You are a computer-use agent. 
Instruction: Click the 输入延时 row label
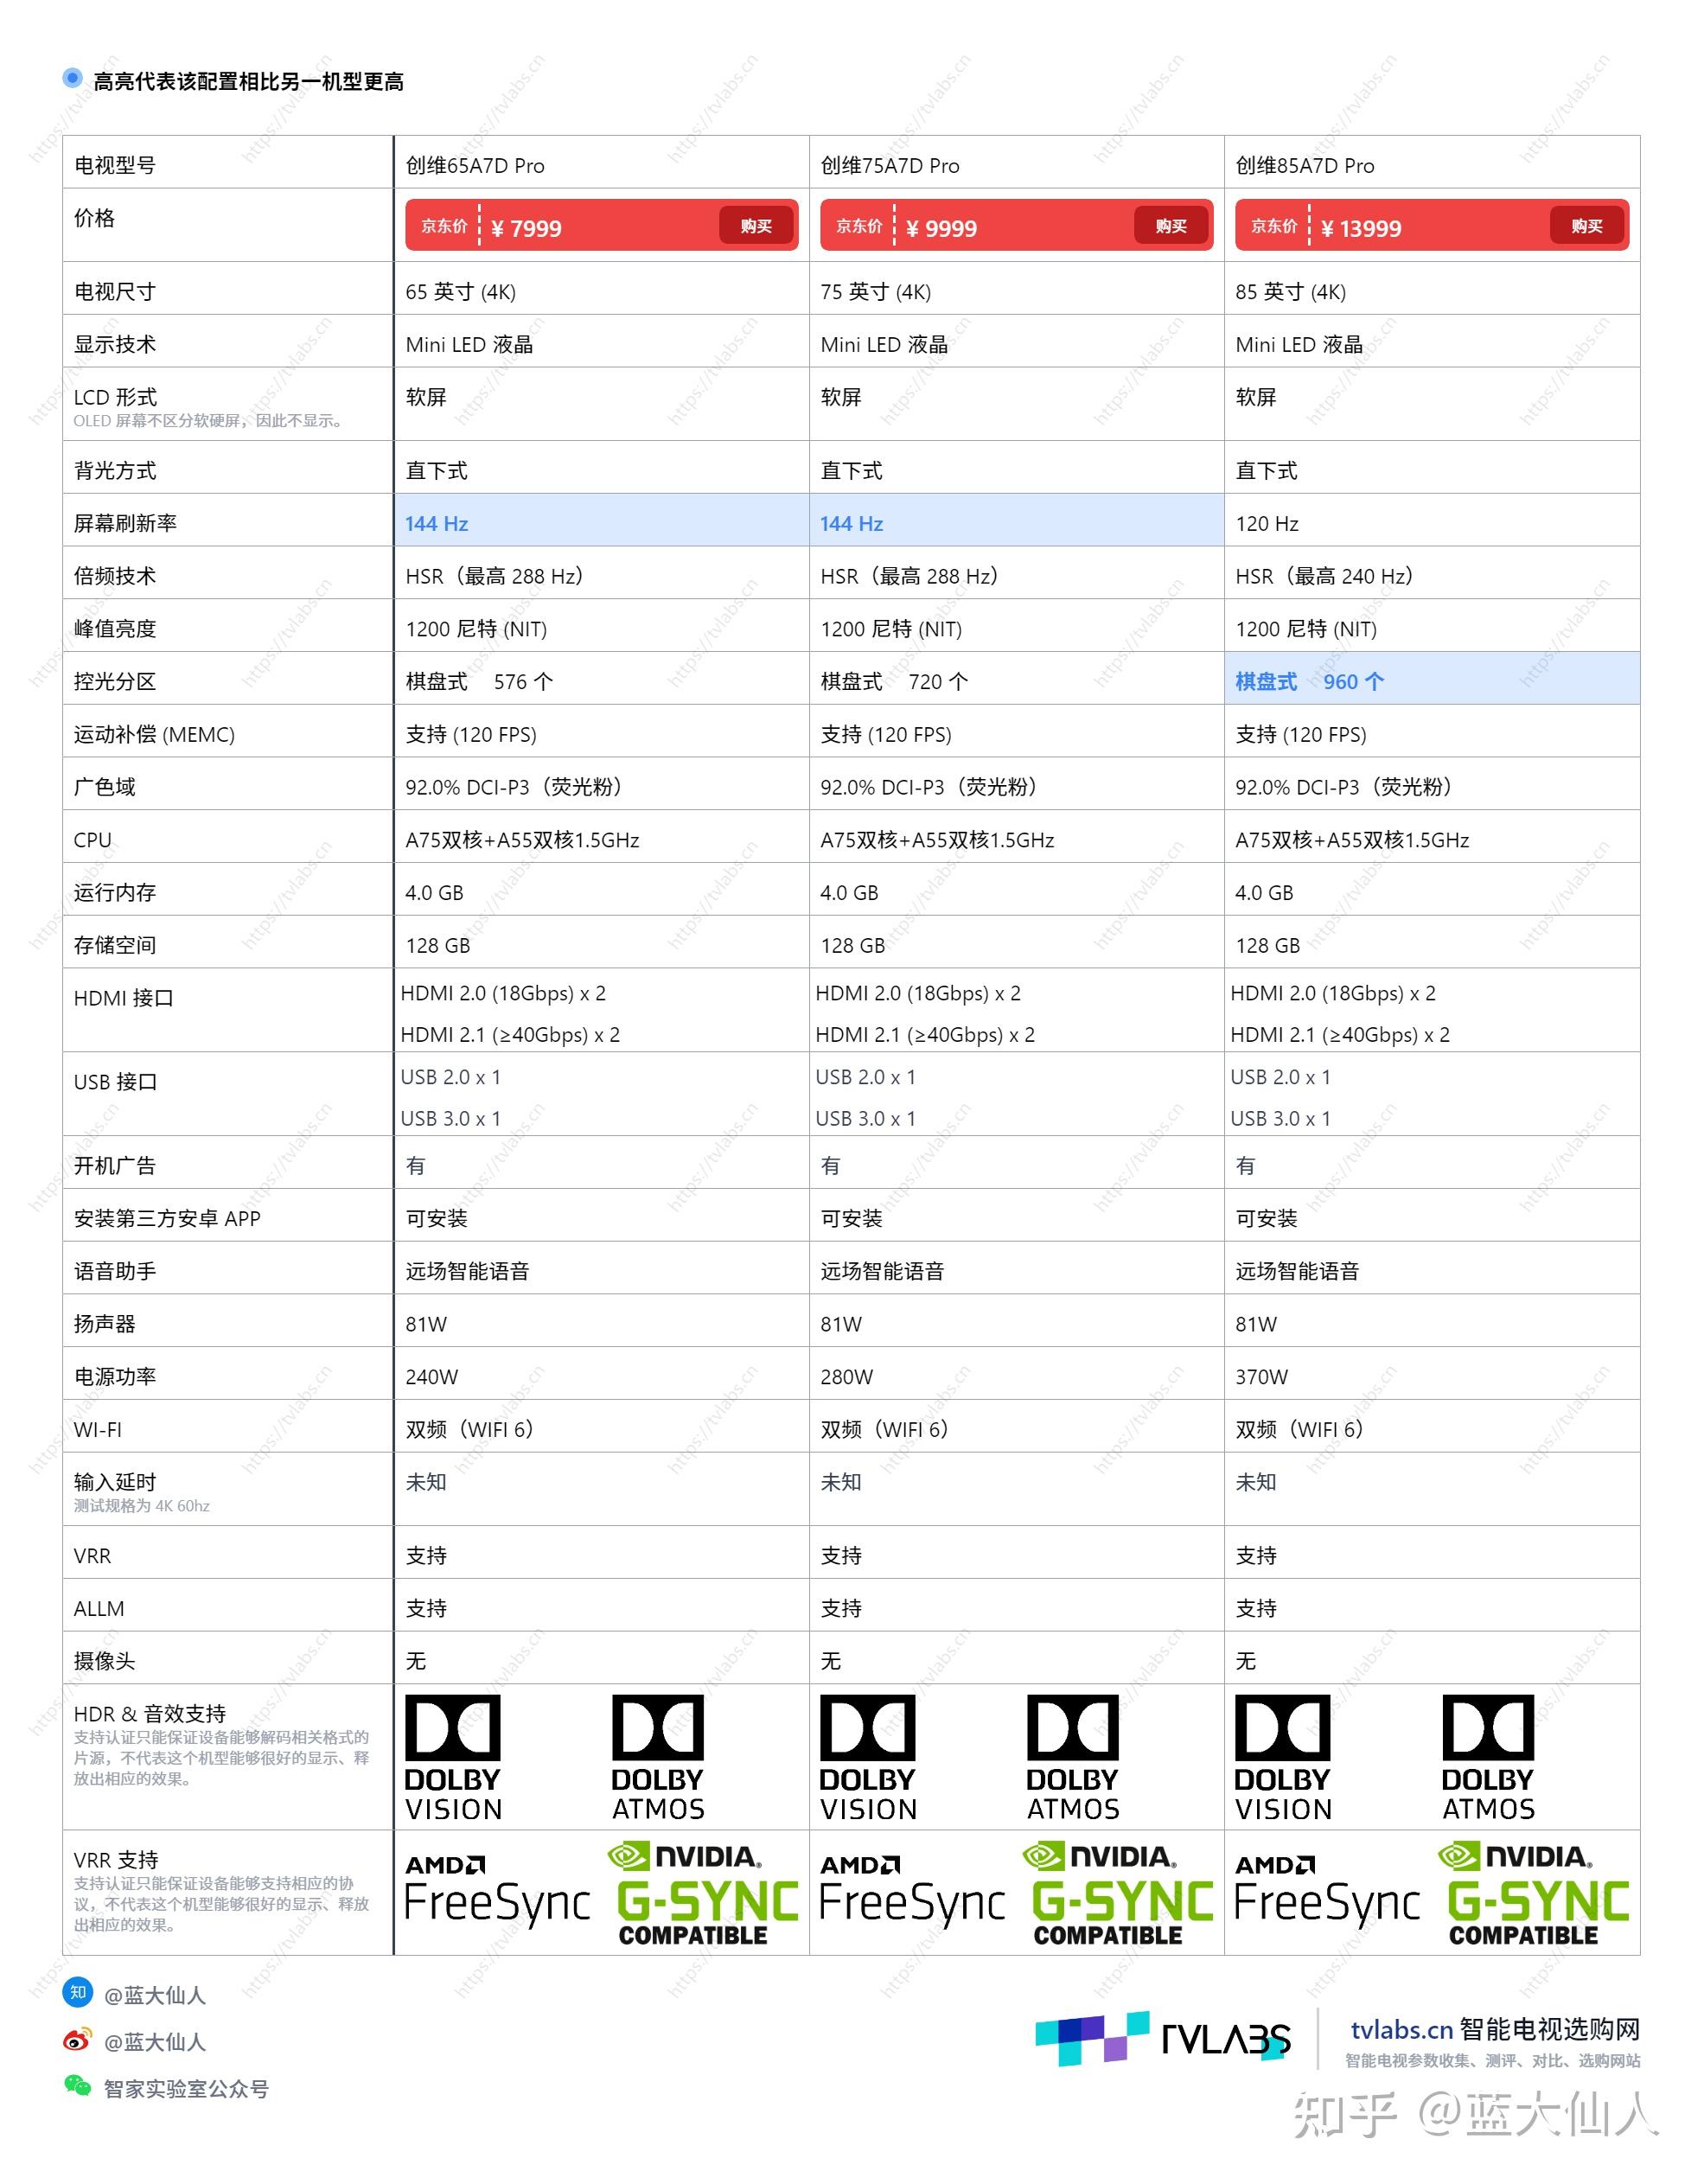coord(115,1481)
